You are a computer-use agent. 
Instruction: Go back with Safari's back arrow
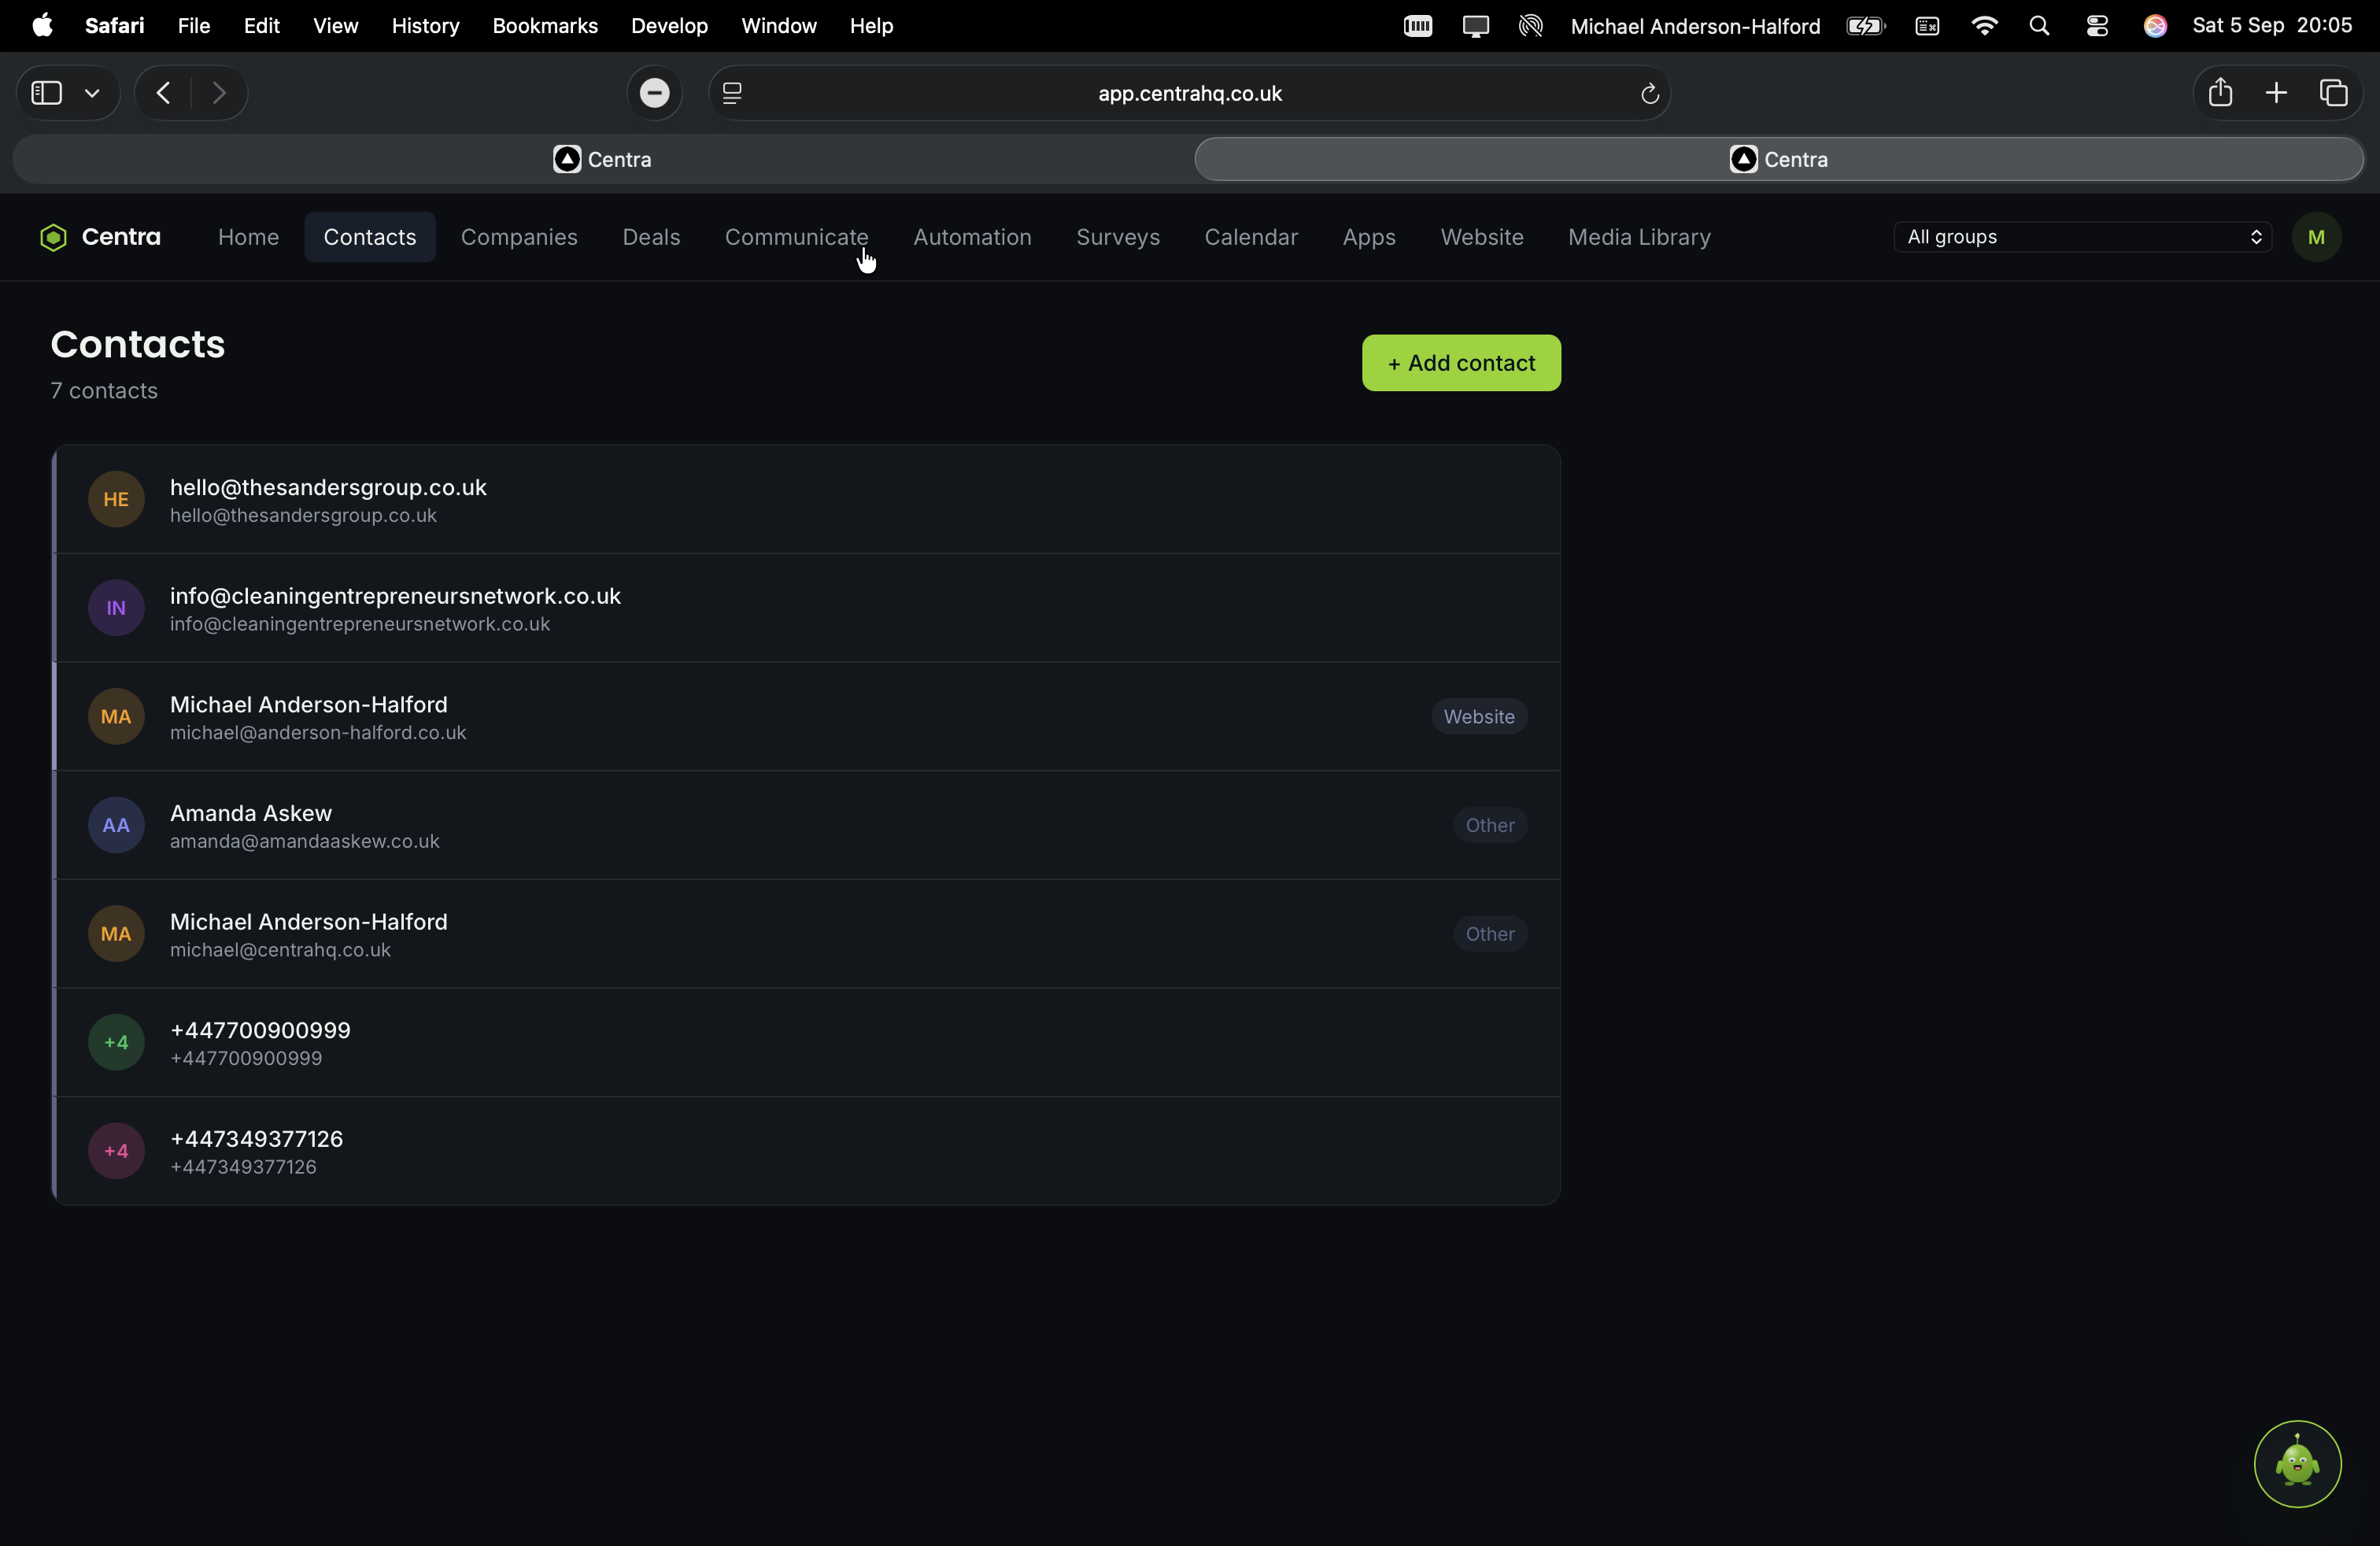point(164,93)
